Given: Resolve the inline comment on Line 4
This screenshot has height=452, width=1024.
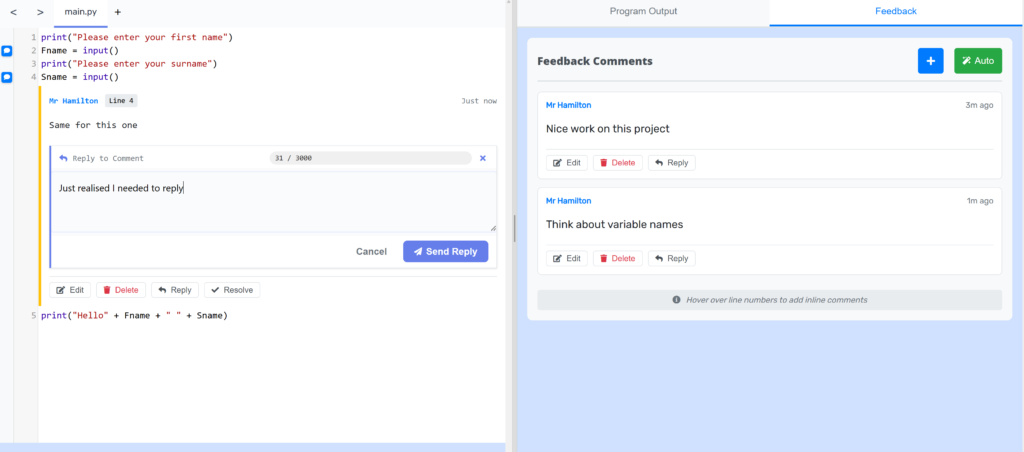Looking at the screenshot, I should pos(232,290).
